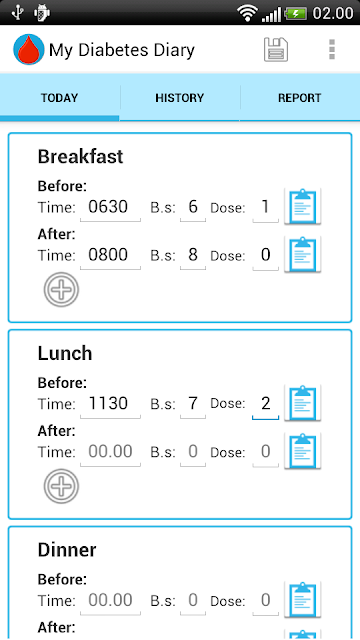Edit Lunch Before dose field showing 2
Screen dimensions: 360x640
pos(265,404)
